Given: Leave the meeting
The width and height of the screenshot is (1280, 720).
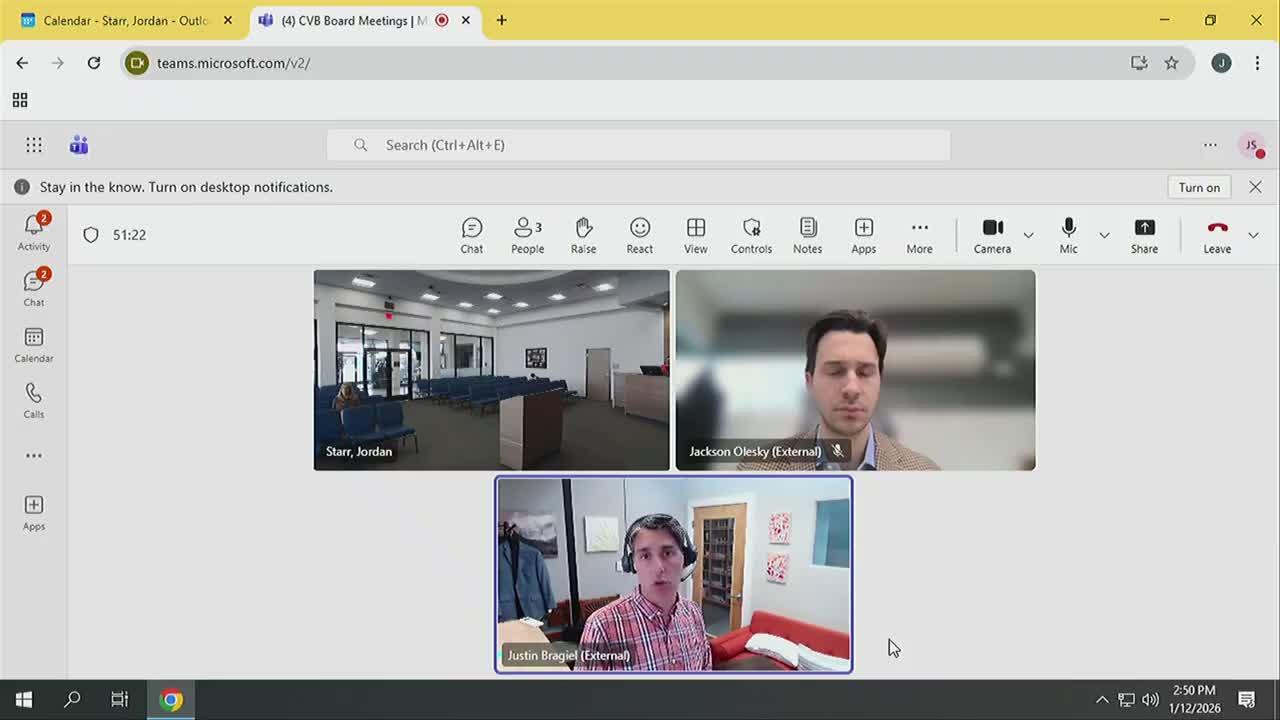Looking at the screenshot, I should pos(1216,236).
